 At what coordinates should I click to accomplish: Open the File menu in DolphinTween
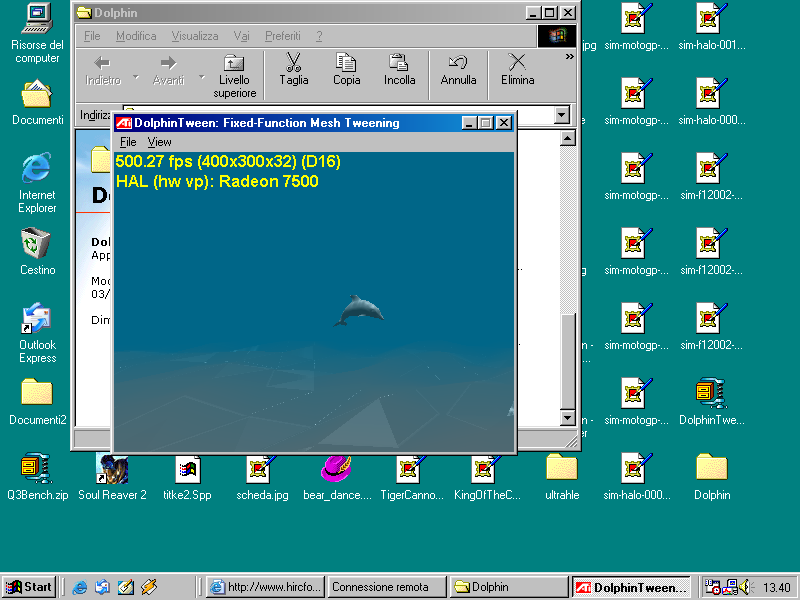coord(128,142)
